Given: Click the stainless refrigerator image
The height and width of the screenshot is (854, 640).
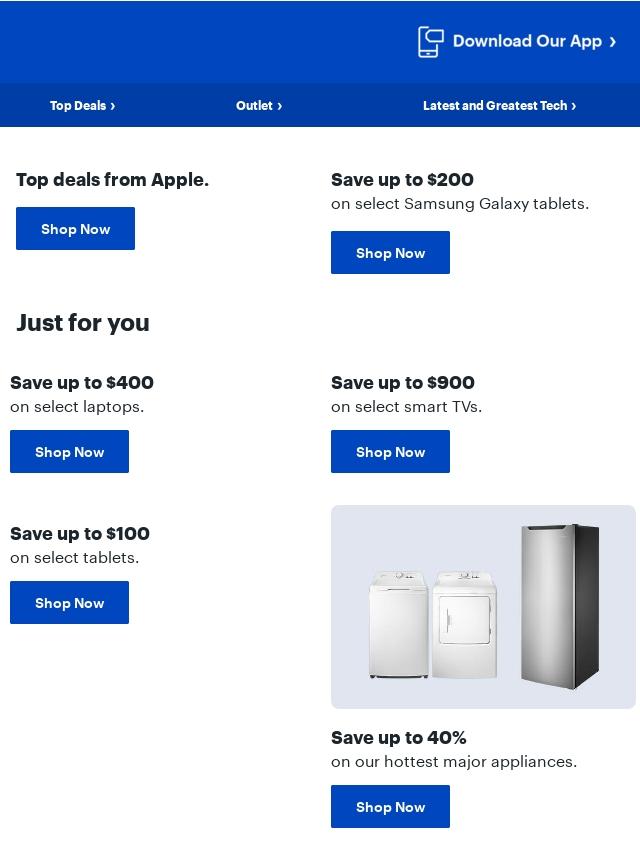Looking at the screenshot, I should (560, 606).
